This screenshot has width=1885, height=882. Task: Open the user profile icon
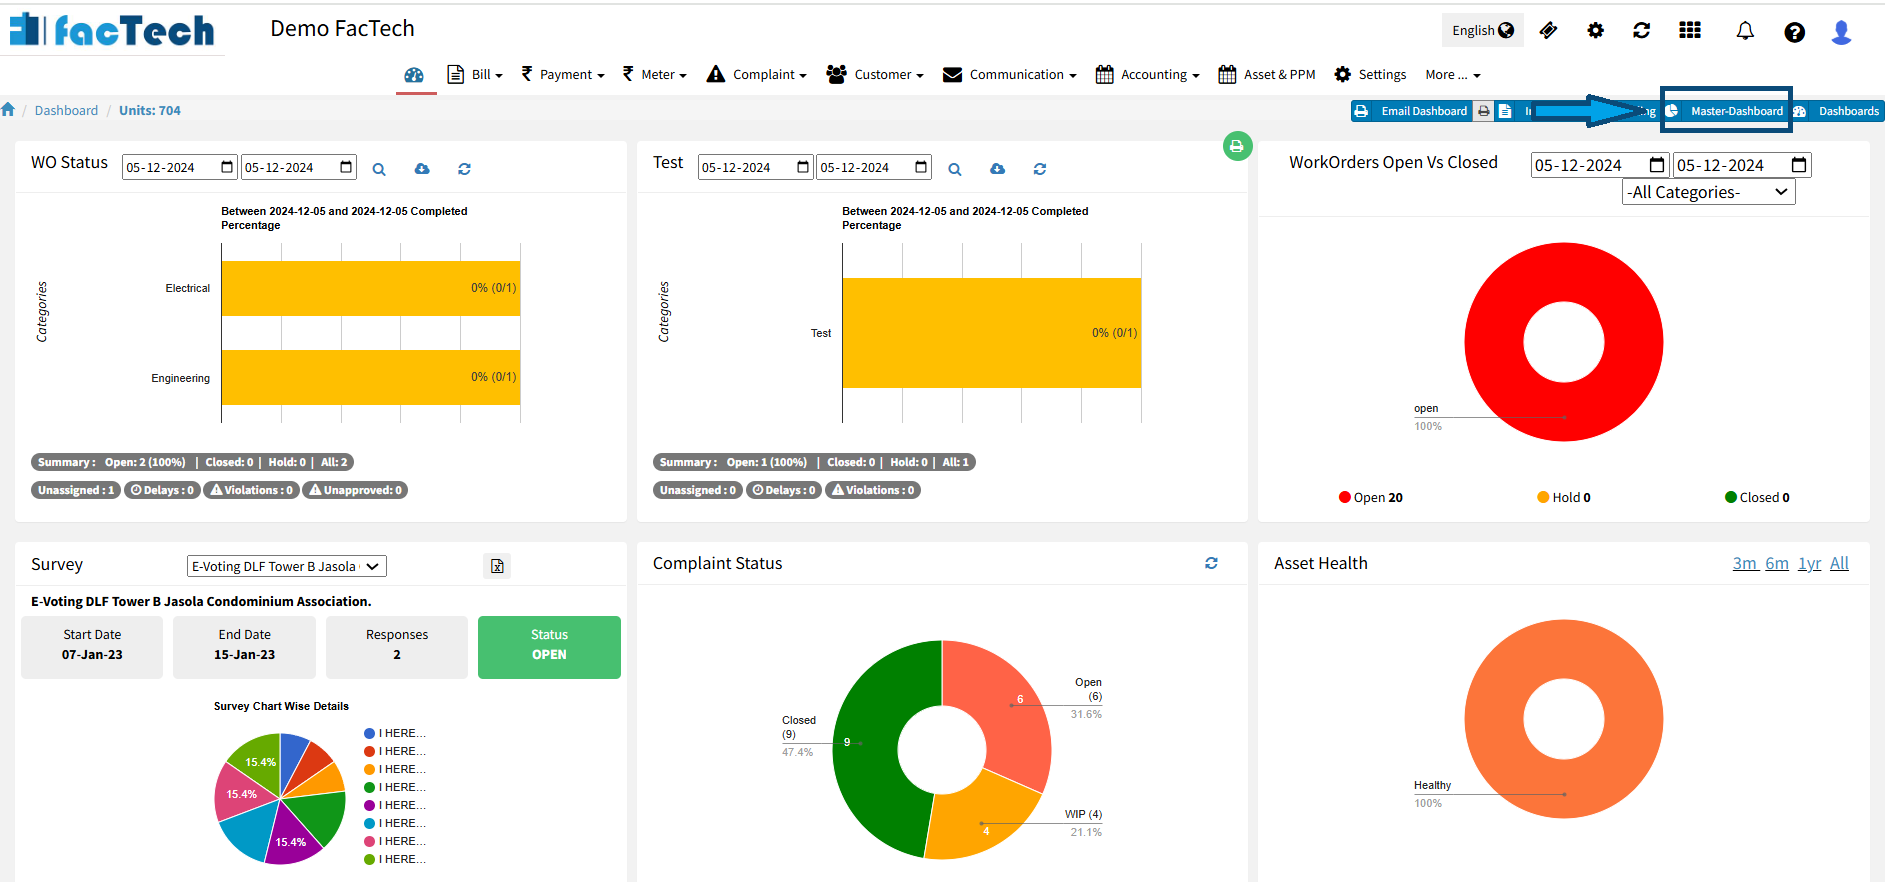(1841, 32)
